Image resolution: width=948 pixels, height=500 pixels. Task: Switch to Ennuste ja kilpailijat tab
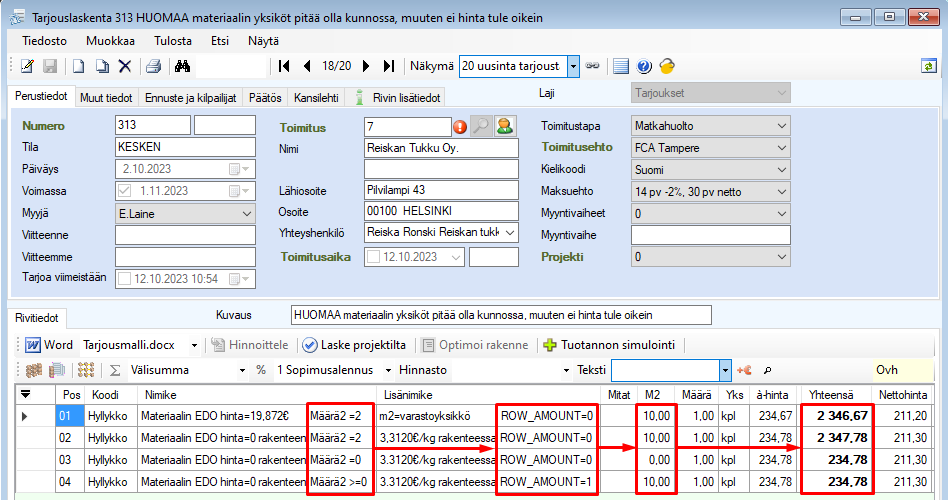click(190, 97)
